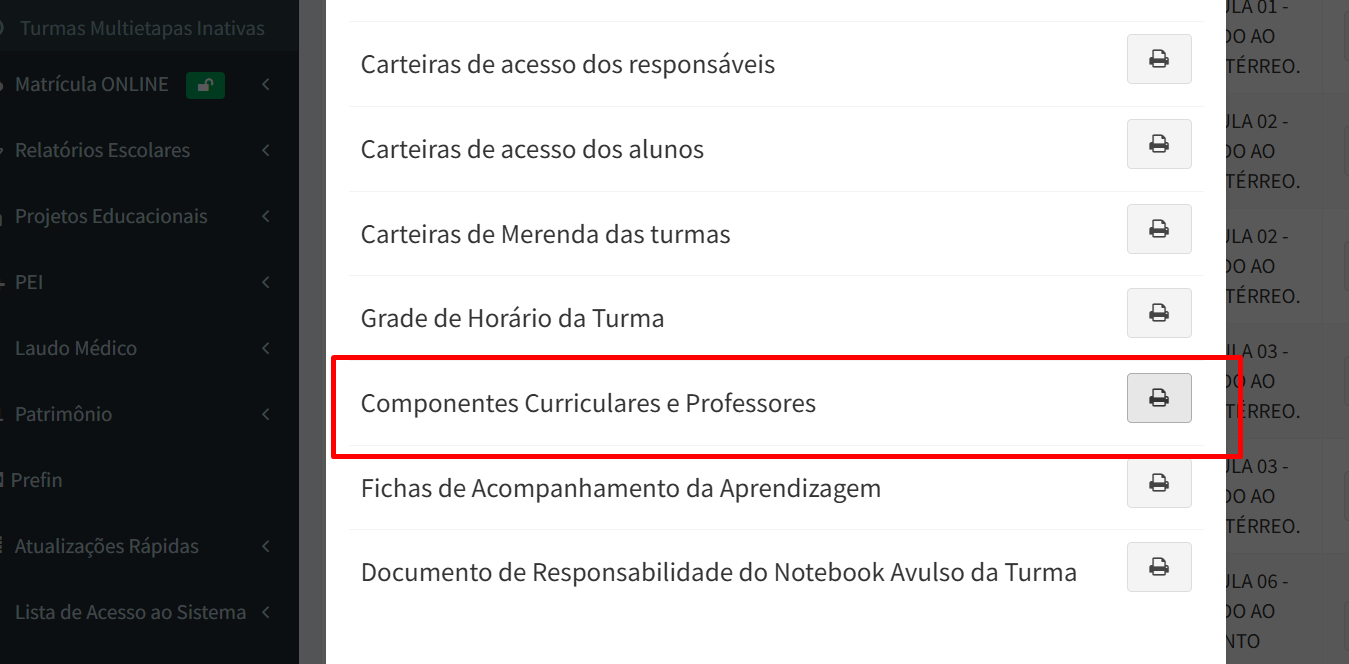
Task: Click green unlock badge beside Matrícula ONLINE
Action: click(205, 85)
